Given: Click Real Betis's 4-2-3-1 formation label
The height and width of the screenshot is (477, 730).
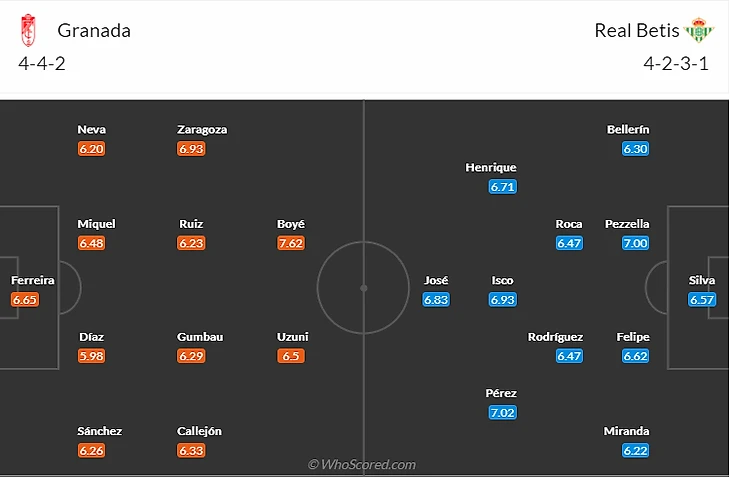Looking at the screenshot, I should [676, 63].
